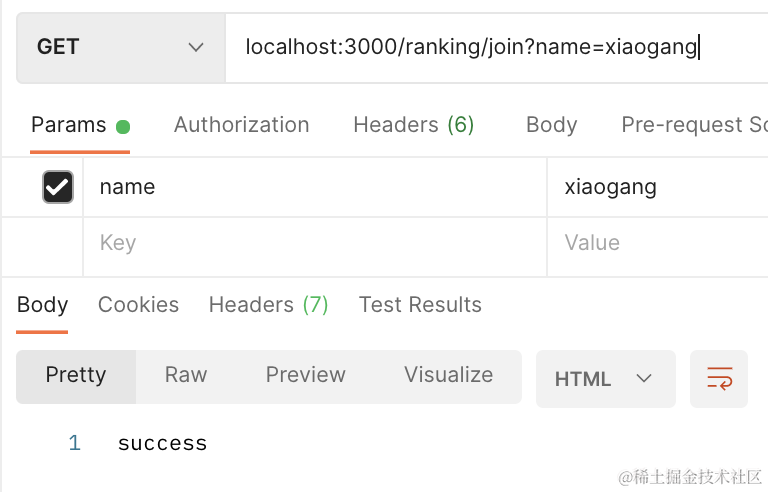Open the Pre-request Script tab
This screenshot has height=492, width=768.
click(694, 125)
